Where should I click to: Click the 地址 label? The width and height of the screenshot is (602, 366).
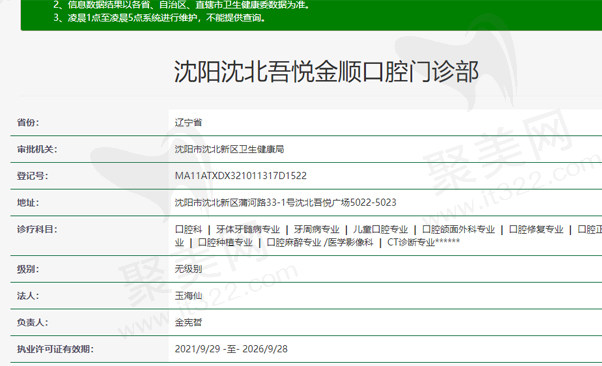pyautogui.click(x=28, y=202)
